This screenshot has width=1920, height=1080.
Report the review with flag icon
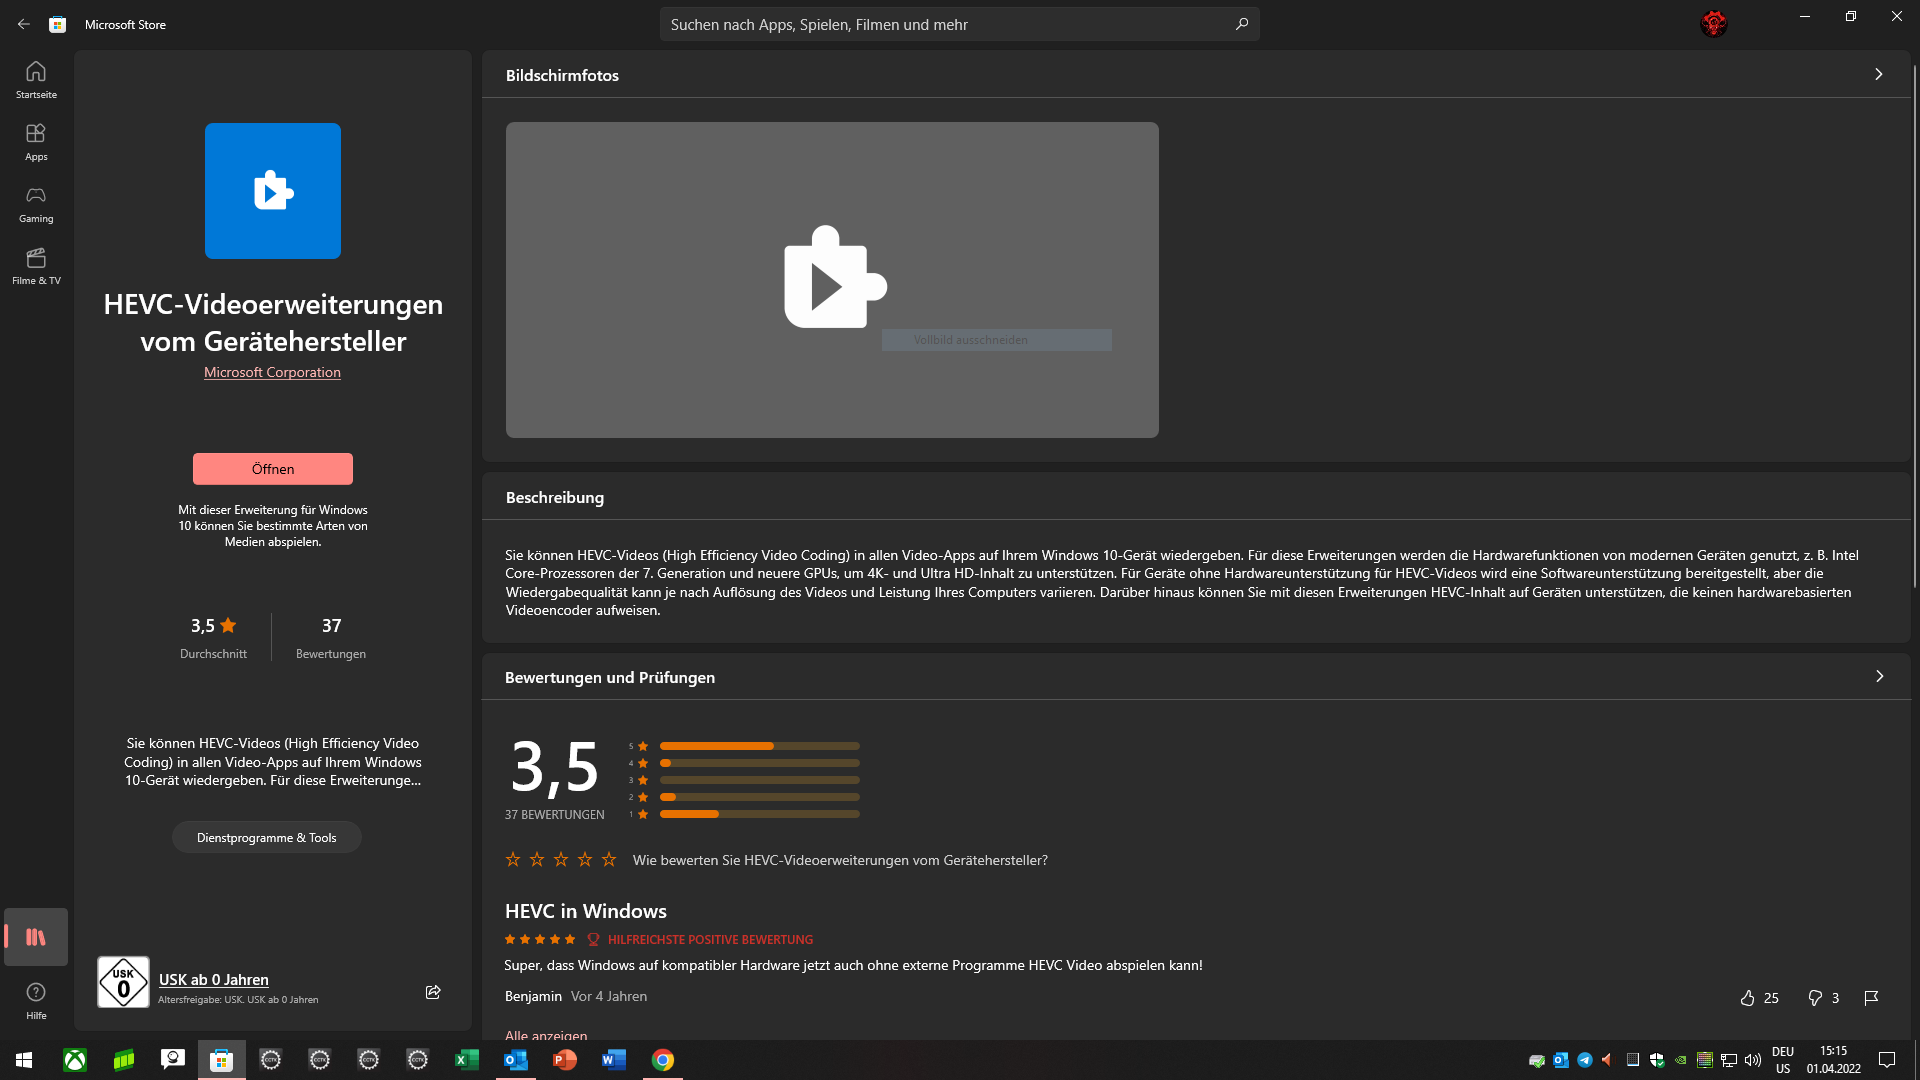[x=1871, y=998]
